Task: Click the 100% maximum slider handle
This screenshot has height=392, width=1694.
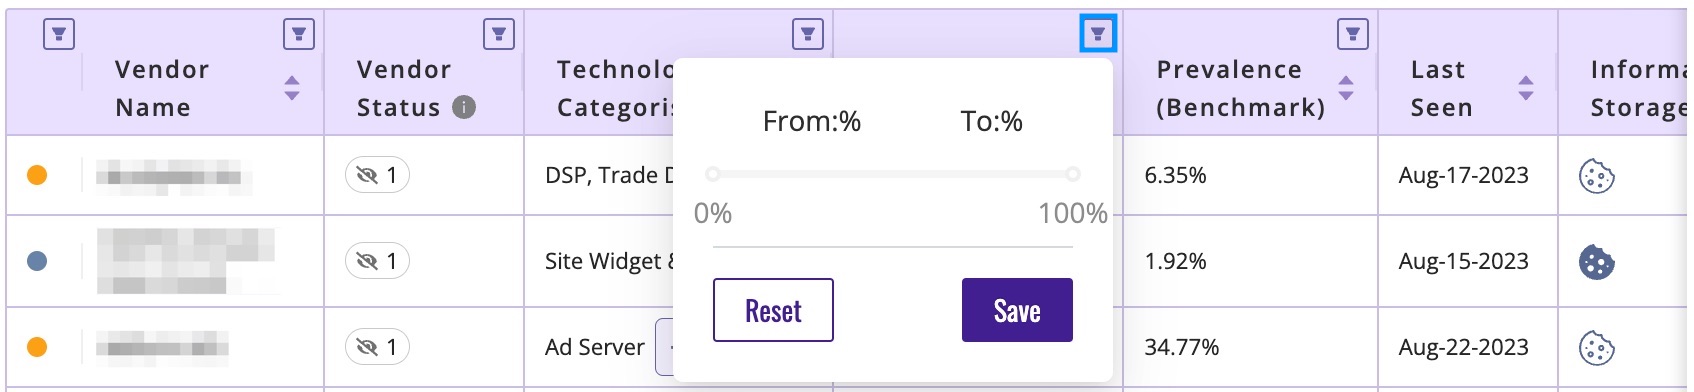Action: point(1073,174)
